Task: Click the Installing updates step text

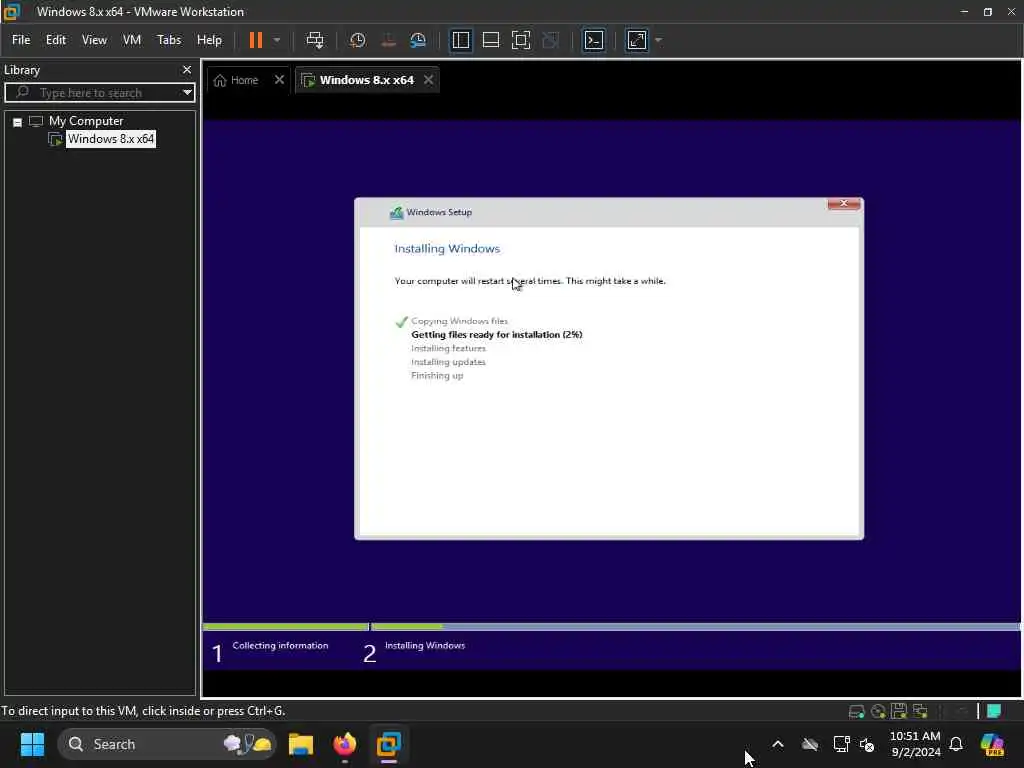Action: pos(448,362)
